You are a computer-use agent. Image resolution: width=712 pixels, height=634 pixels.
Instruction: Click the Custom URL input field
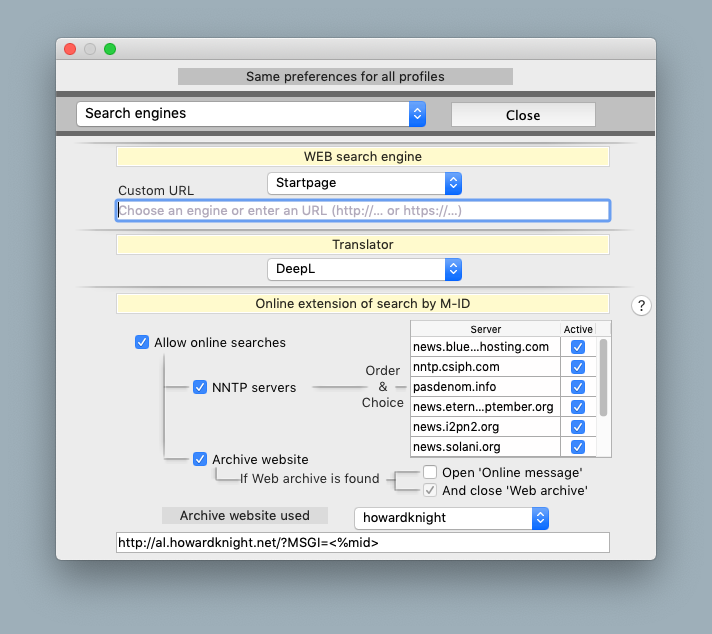tap(362, 211)
